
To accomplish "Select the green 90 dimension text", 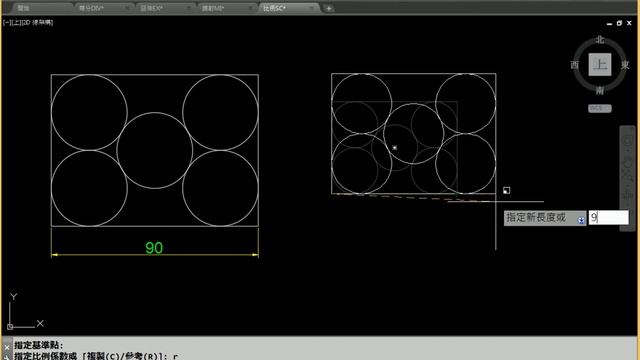I will click(x=154, y=248).
